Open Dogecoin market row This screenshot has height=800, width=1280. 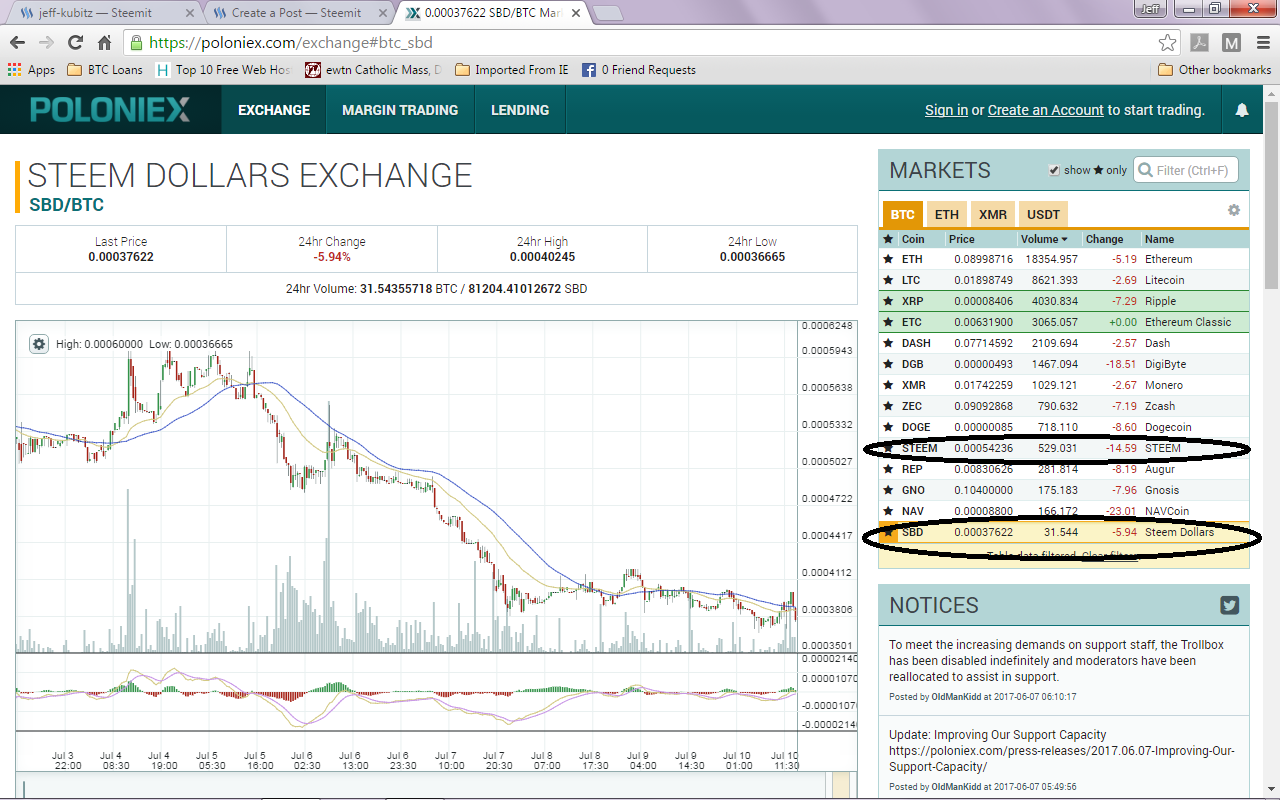pyautogui.click(x=1064, y=427)
